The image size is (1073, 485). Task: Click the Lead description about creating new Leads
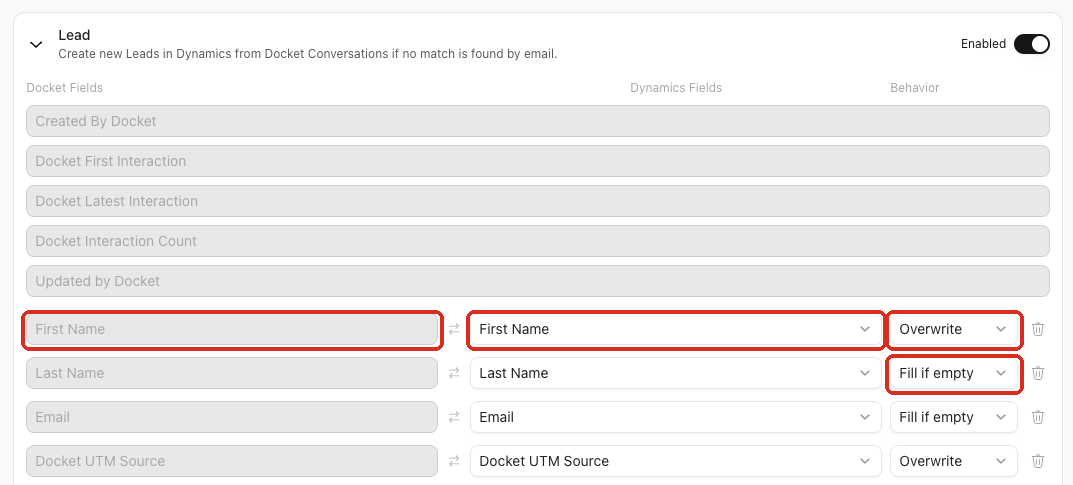click(307, 53)
